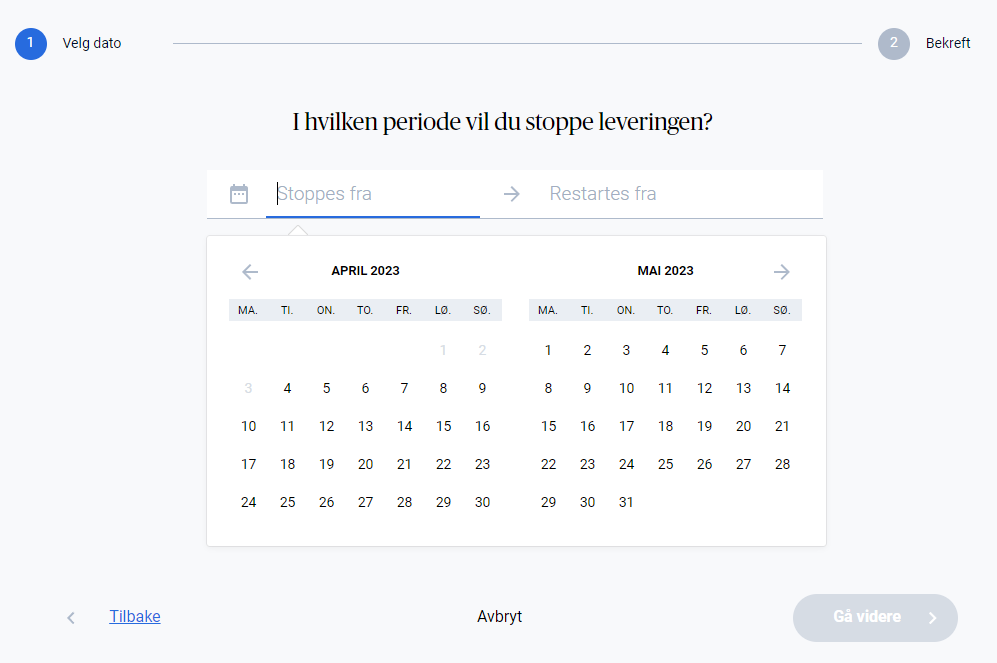Select April 4 in the calendar
The width and height of the screenshot is (997, 663).
(x=287, y=388)
